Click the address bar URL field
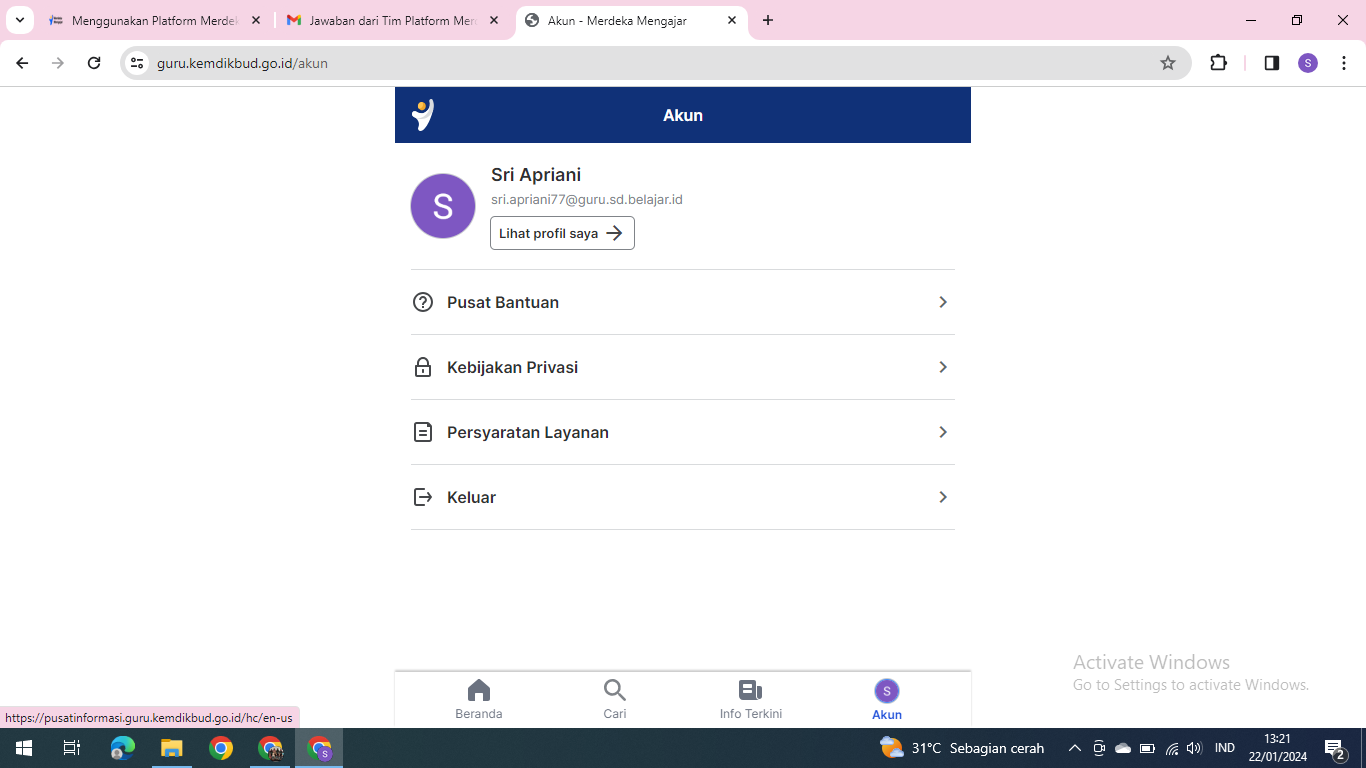1366x768 pixels. point(640,63)
